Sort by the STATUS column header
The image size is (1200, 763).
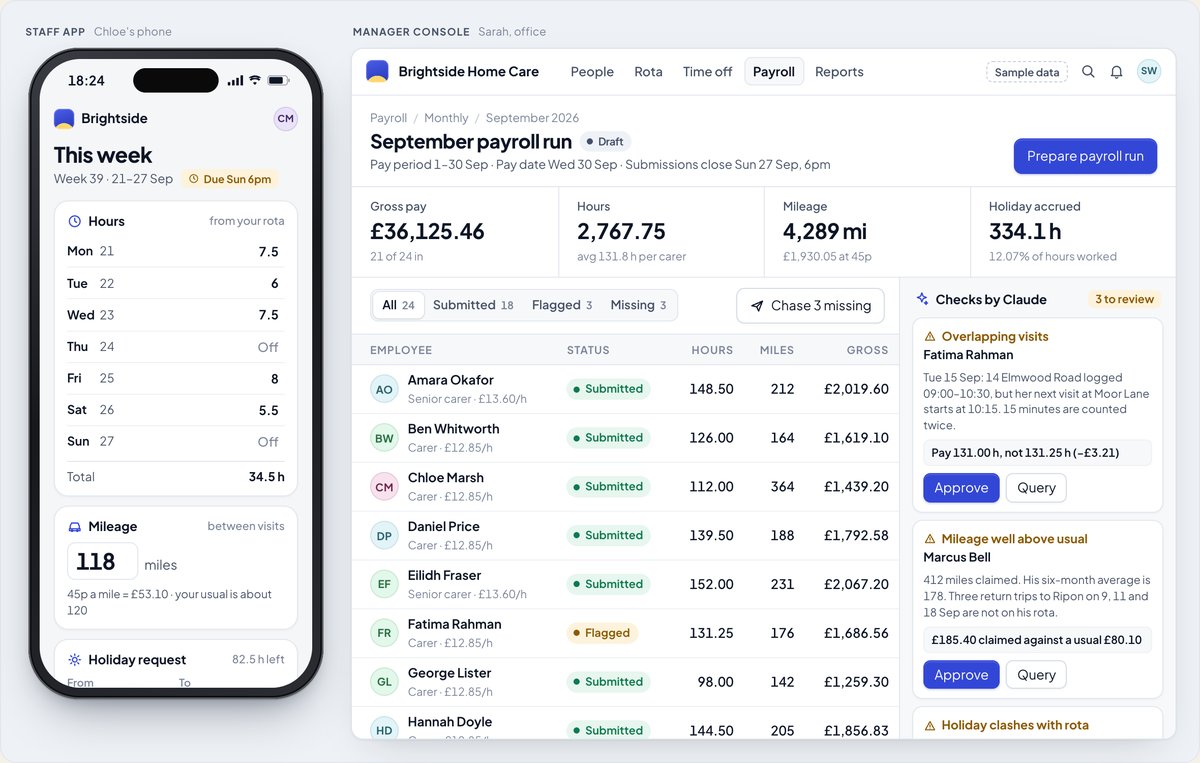[x=588, y=350]
